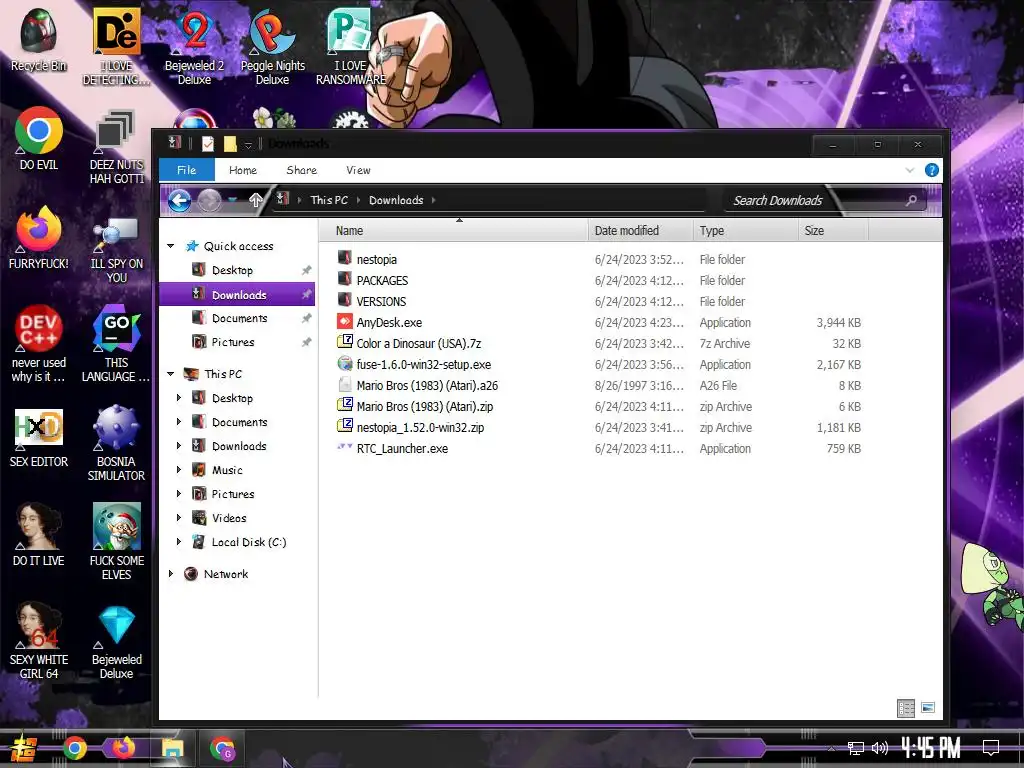Open the File ribbon tab
Viewport: 1024px width, 768px height.
(x=187, y=170)
